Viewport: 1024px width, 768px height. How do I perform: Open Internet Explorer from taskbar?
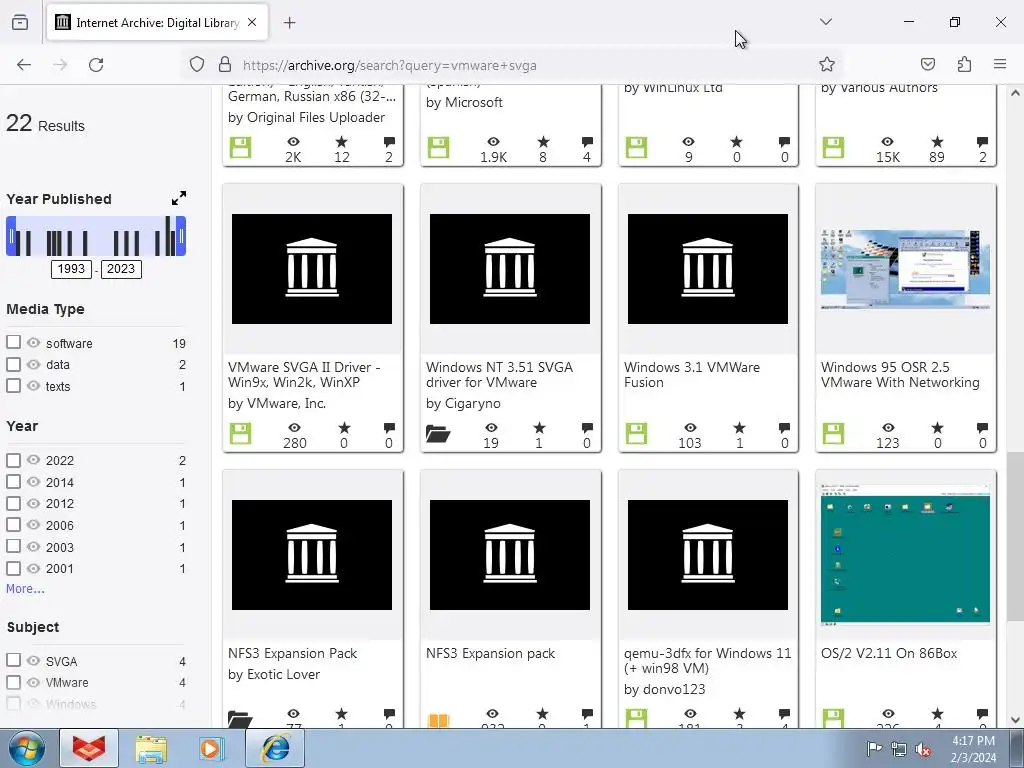[275, 749]
